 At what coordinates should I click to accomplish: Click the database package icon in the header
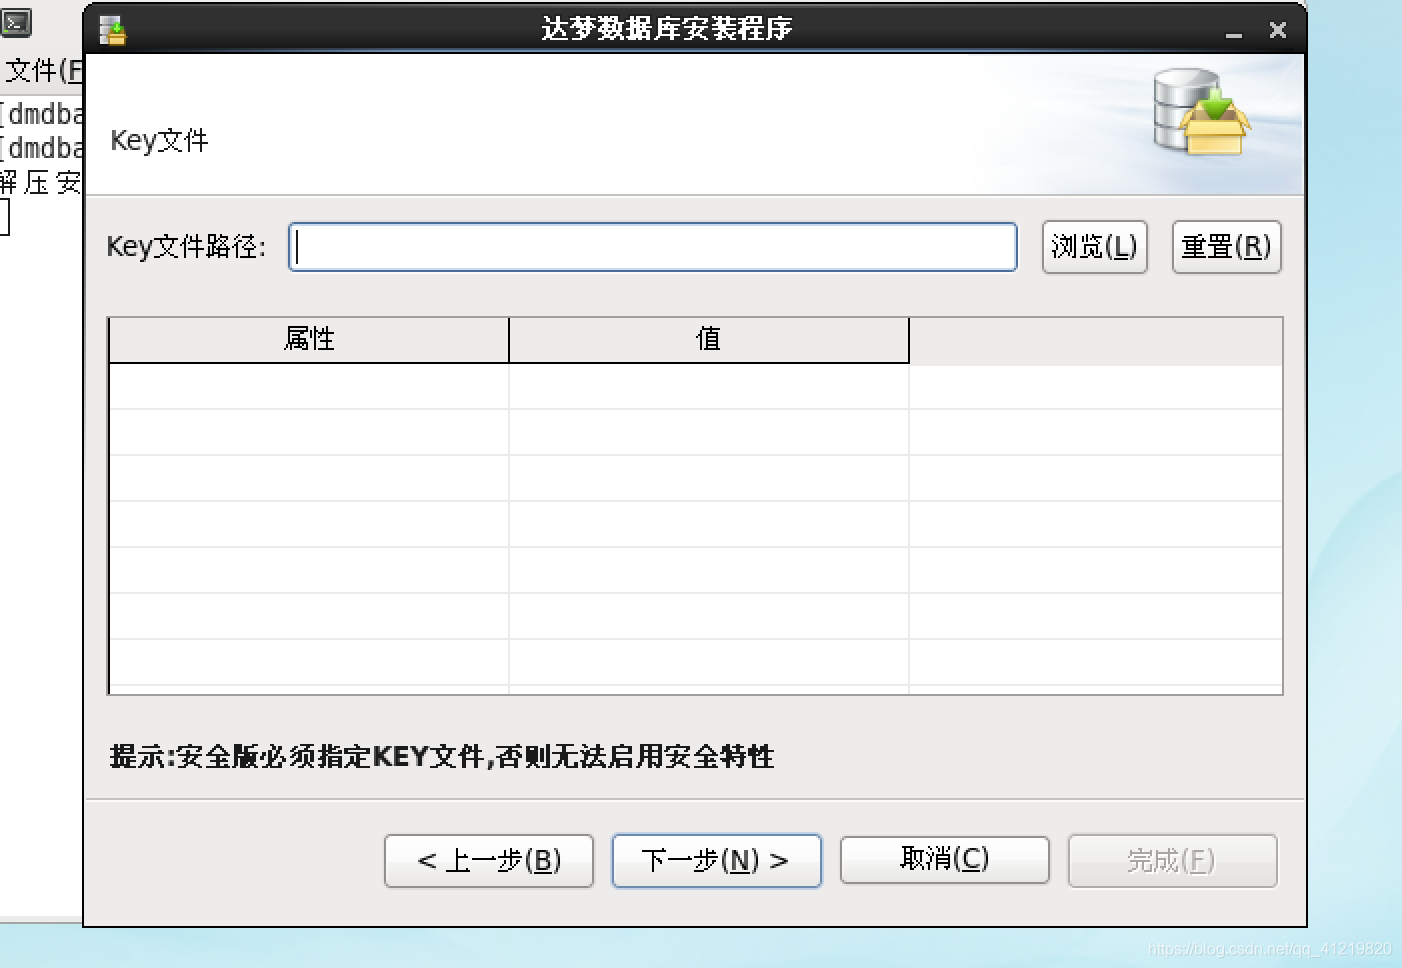click(1201, 112)
